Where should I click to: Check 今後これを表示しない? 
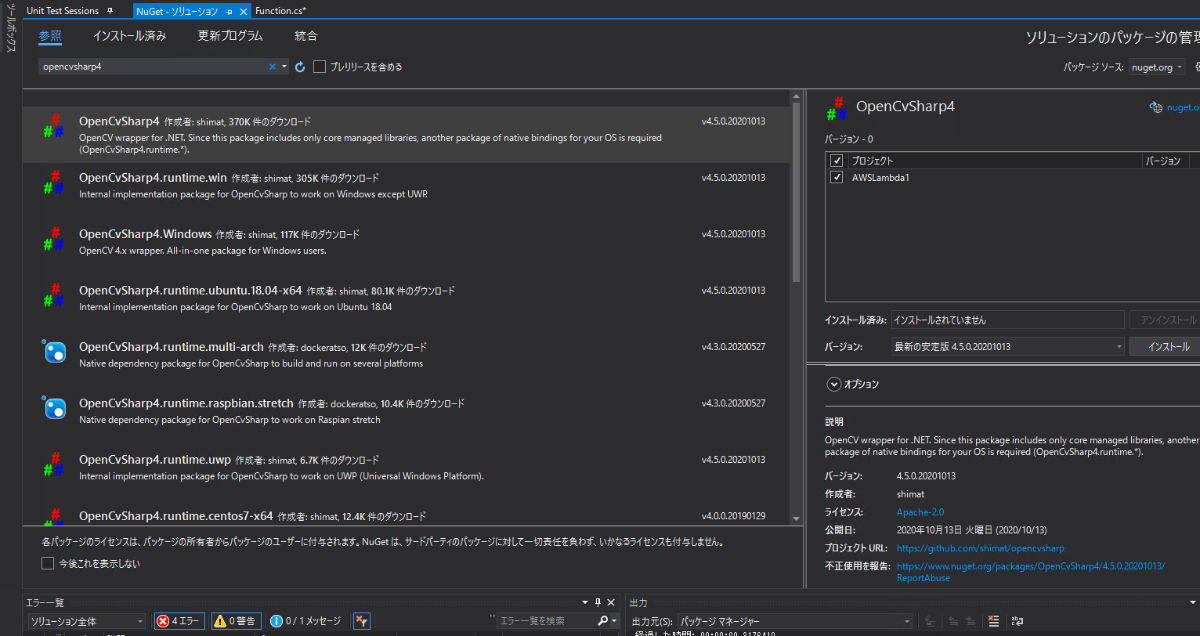point(47,563)
